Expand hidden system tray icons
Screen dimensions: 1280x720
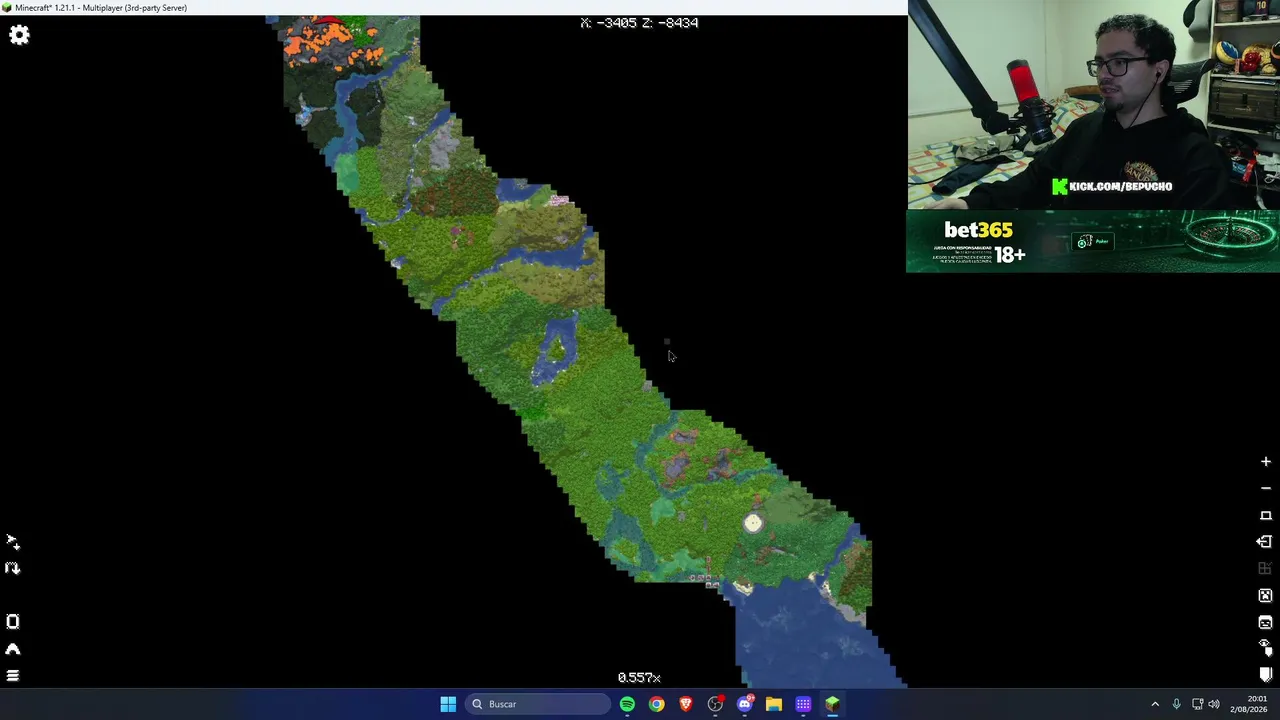point(1155,704)
